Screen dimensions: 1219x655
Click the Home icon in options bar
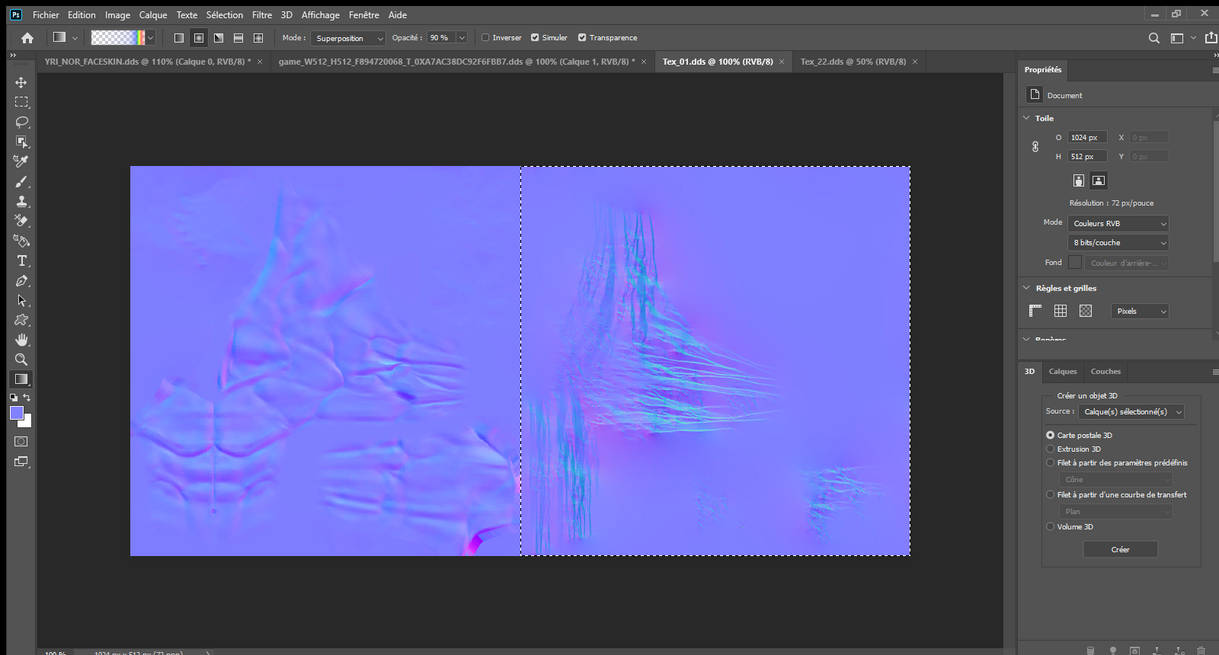[x=27, y=38]
